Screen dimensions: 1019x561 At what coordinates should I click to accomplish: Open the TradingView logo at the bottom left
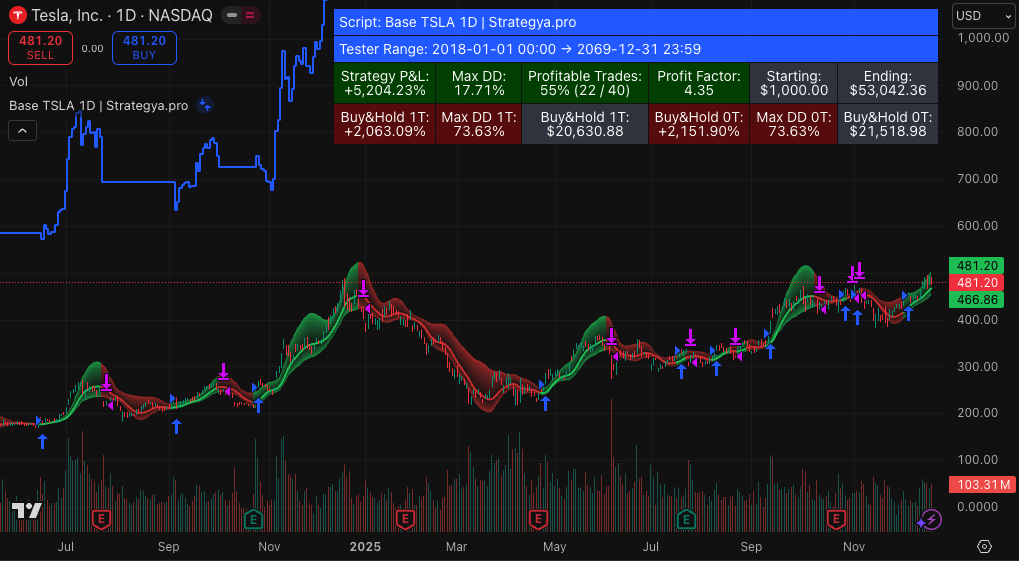[27, 511]
